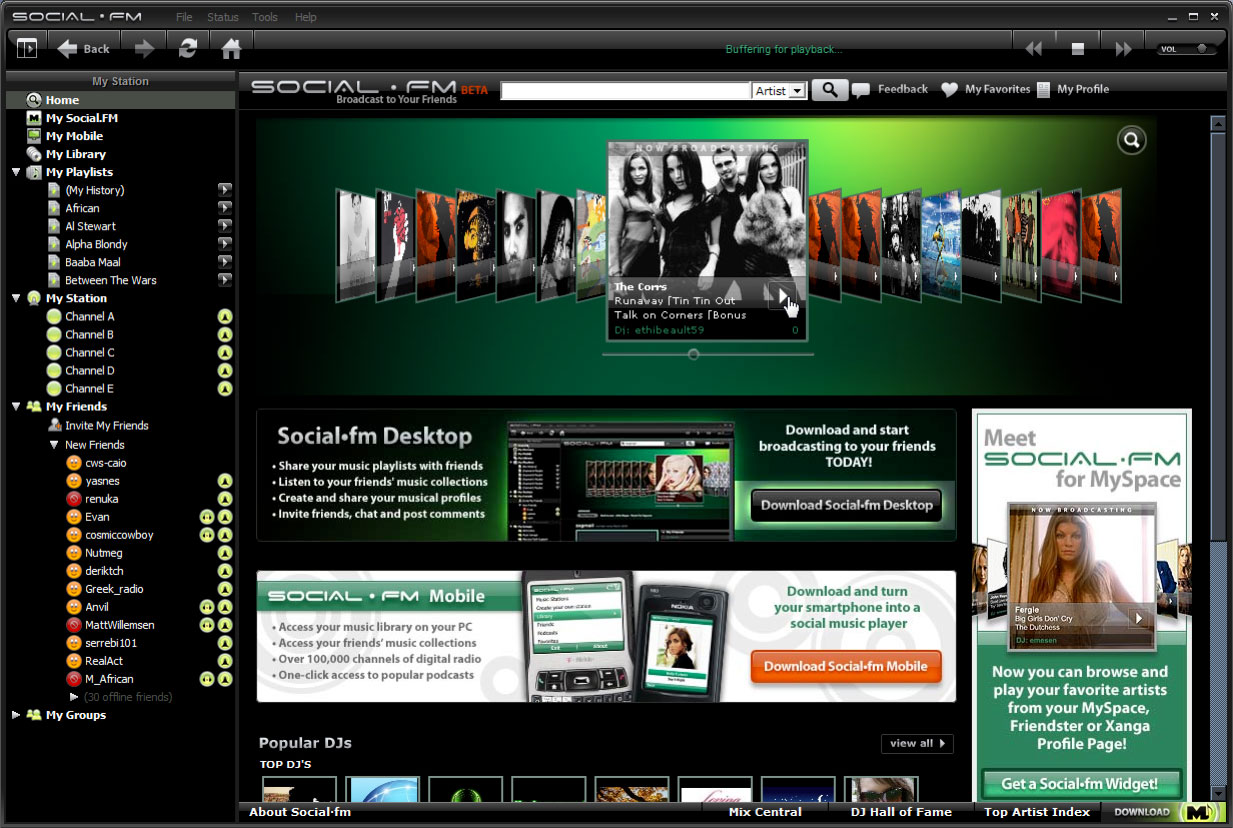Skip to previous track with rewind button
Viewport: 1233px width, 828px height.
tap(1034, 48)
